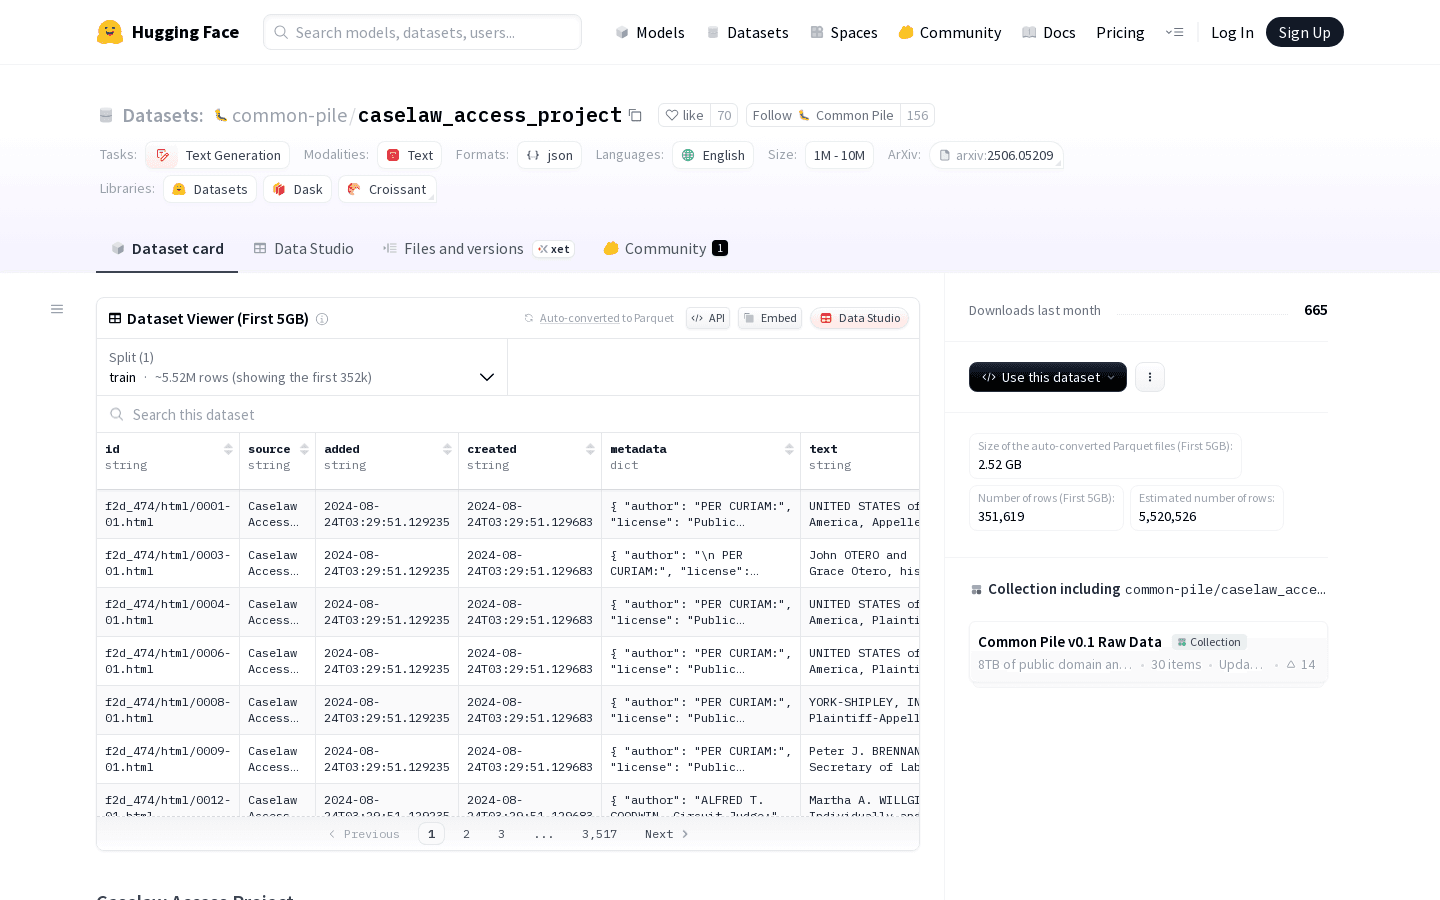Click inside the Search this dataset field
The width and height of the screenshot is (1440, 900).
[x=300, y=414]
